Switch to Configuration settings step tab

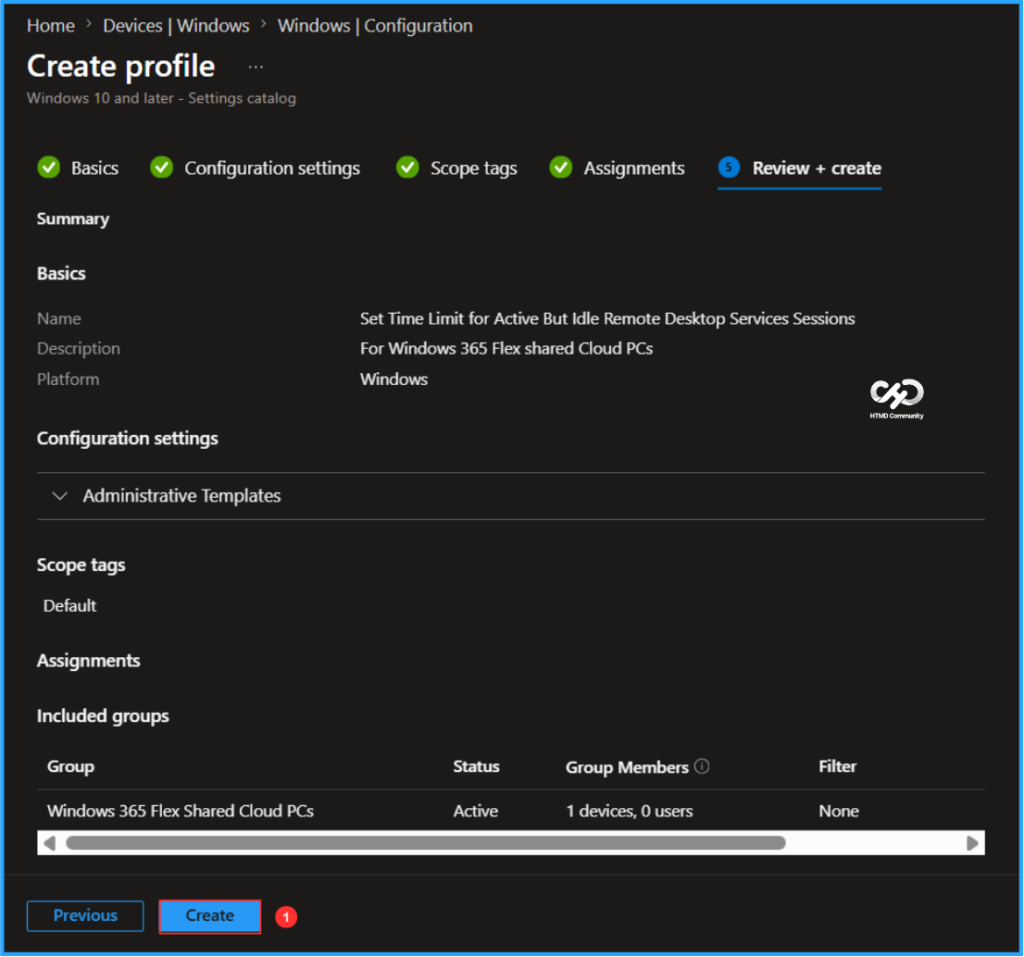(272, 169)
